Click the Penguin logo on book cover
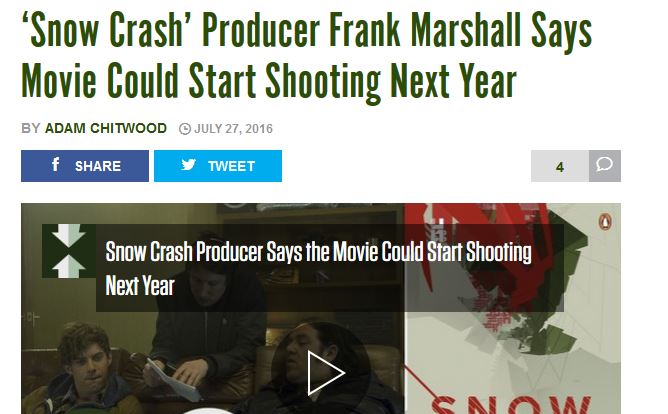 (605, 221)
